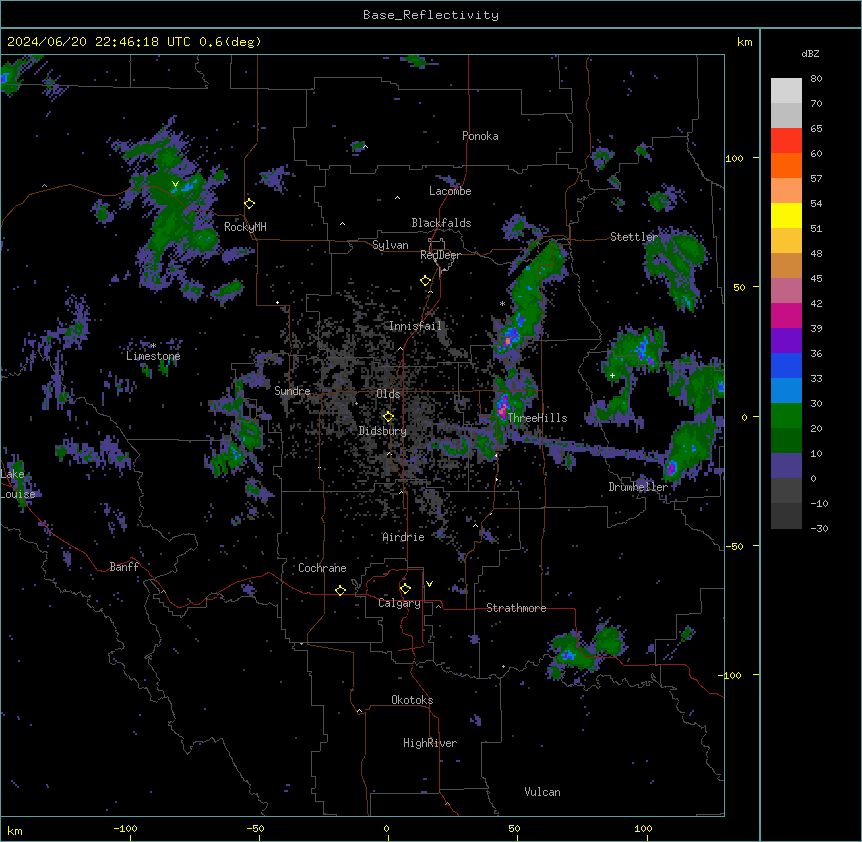Click the 45 value on dBZ legend
Image resolution: width=862 pixels, height=842 pixels.
[816, 279]
